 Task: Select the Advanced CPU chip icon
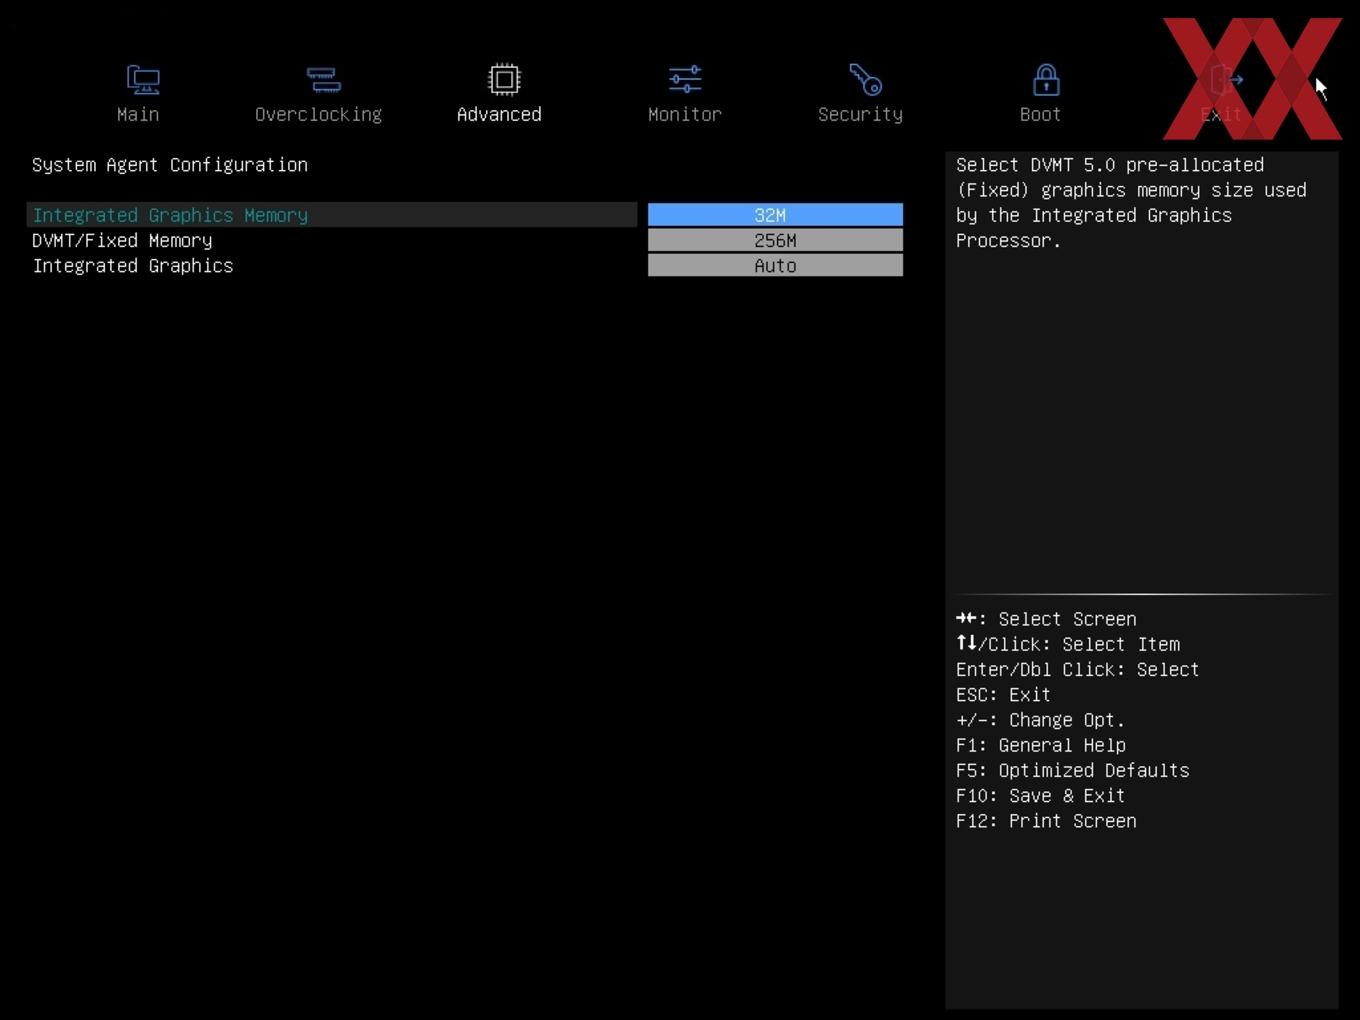point(504,79)
